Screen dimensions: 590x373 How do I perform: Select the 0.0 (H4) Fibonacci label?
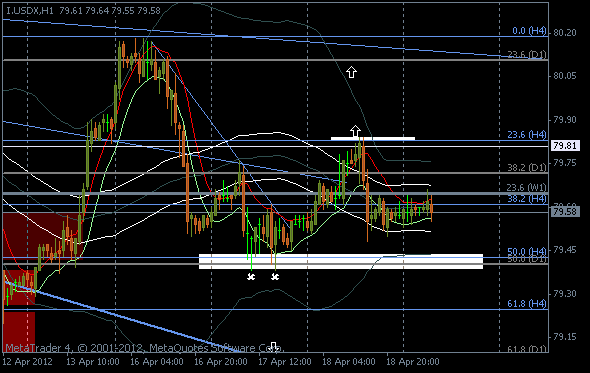pyautogui.click(x=529, y=31)
